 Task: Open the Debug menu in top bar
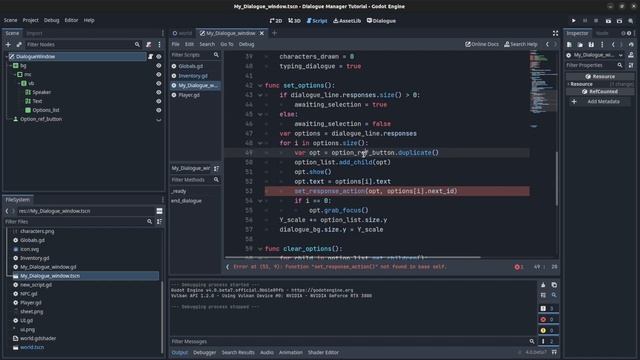point(51,20)
